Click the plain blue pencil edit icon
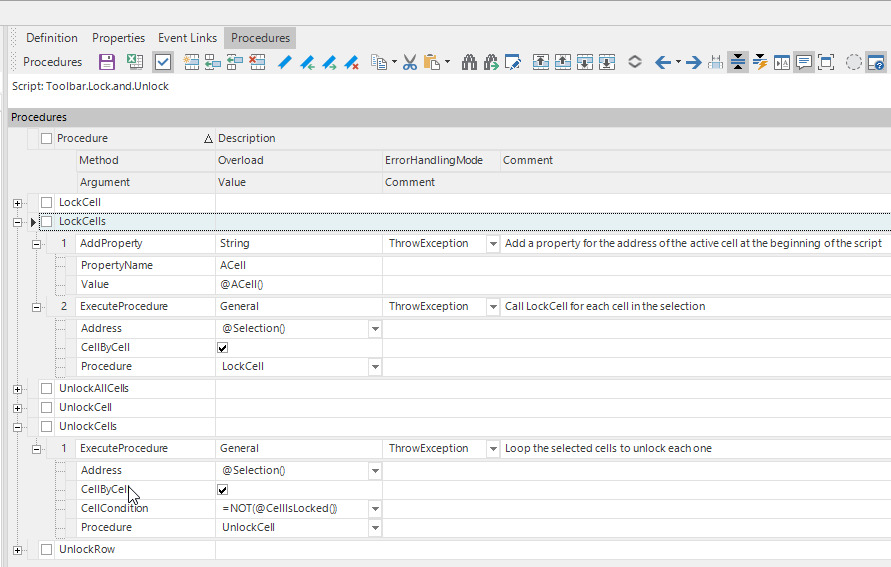 pyautogui.click(x=284, y=62)
